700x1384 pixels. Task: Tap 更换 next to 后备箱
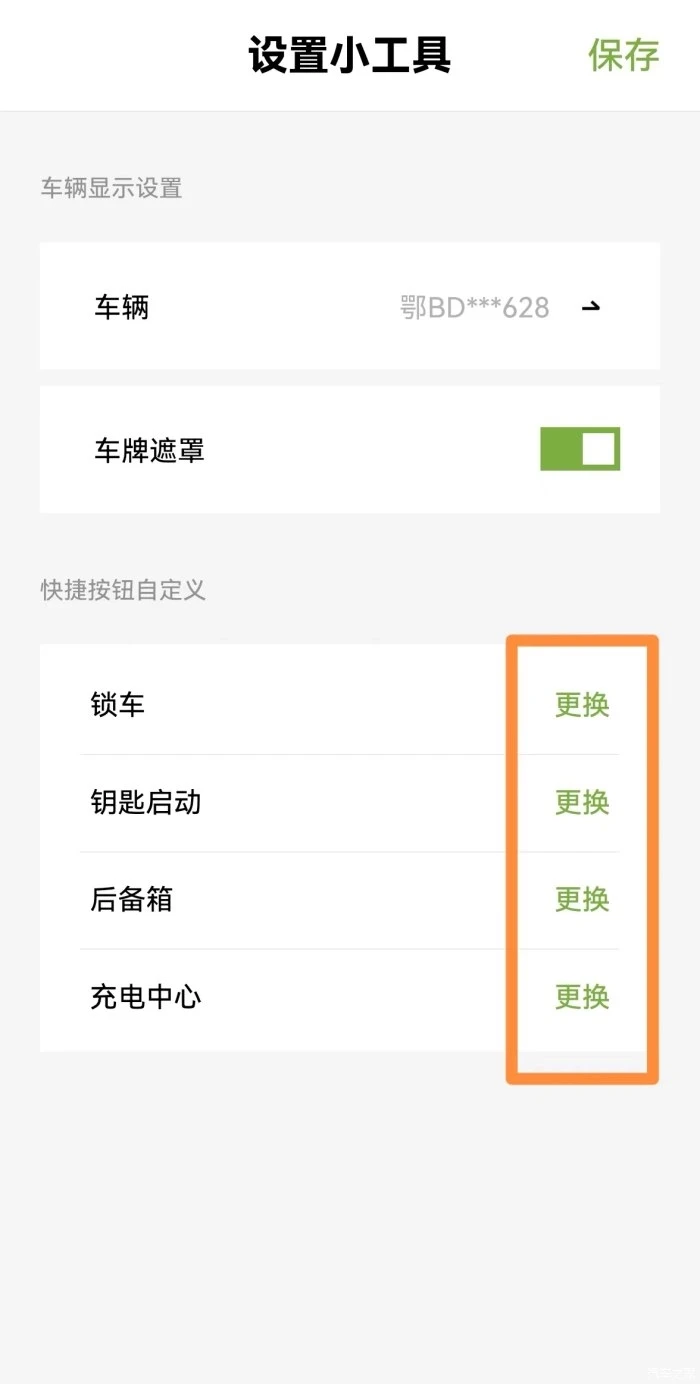tap(582, 899)
